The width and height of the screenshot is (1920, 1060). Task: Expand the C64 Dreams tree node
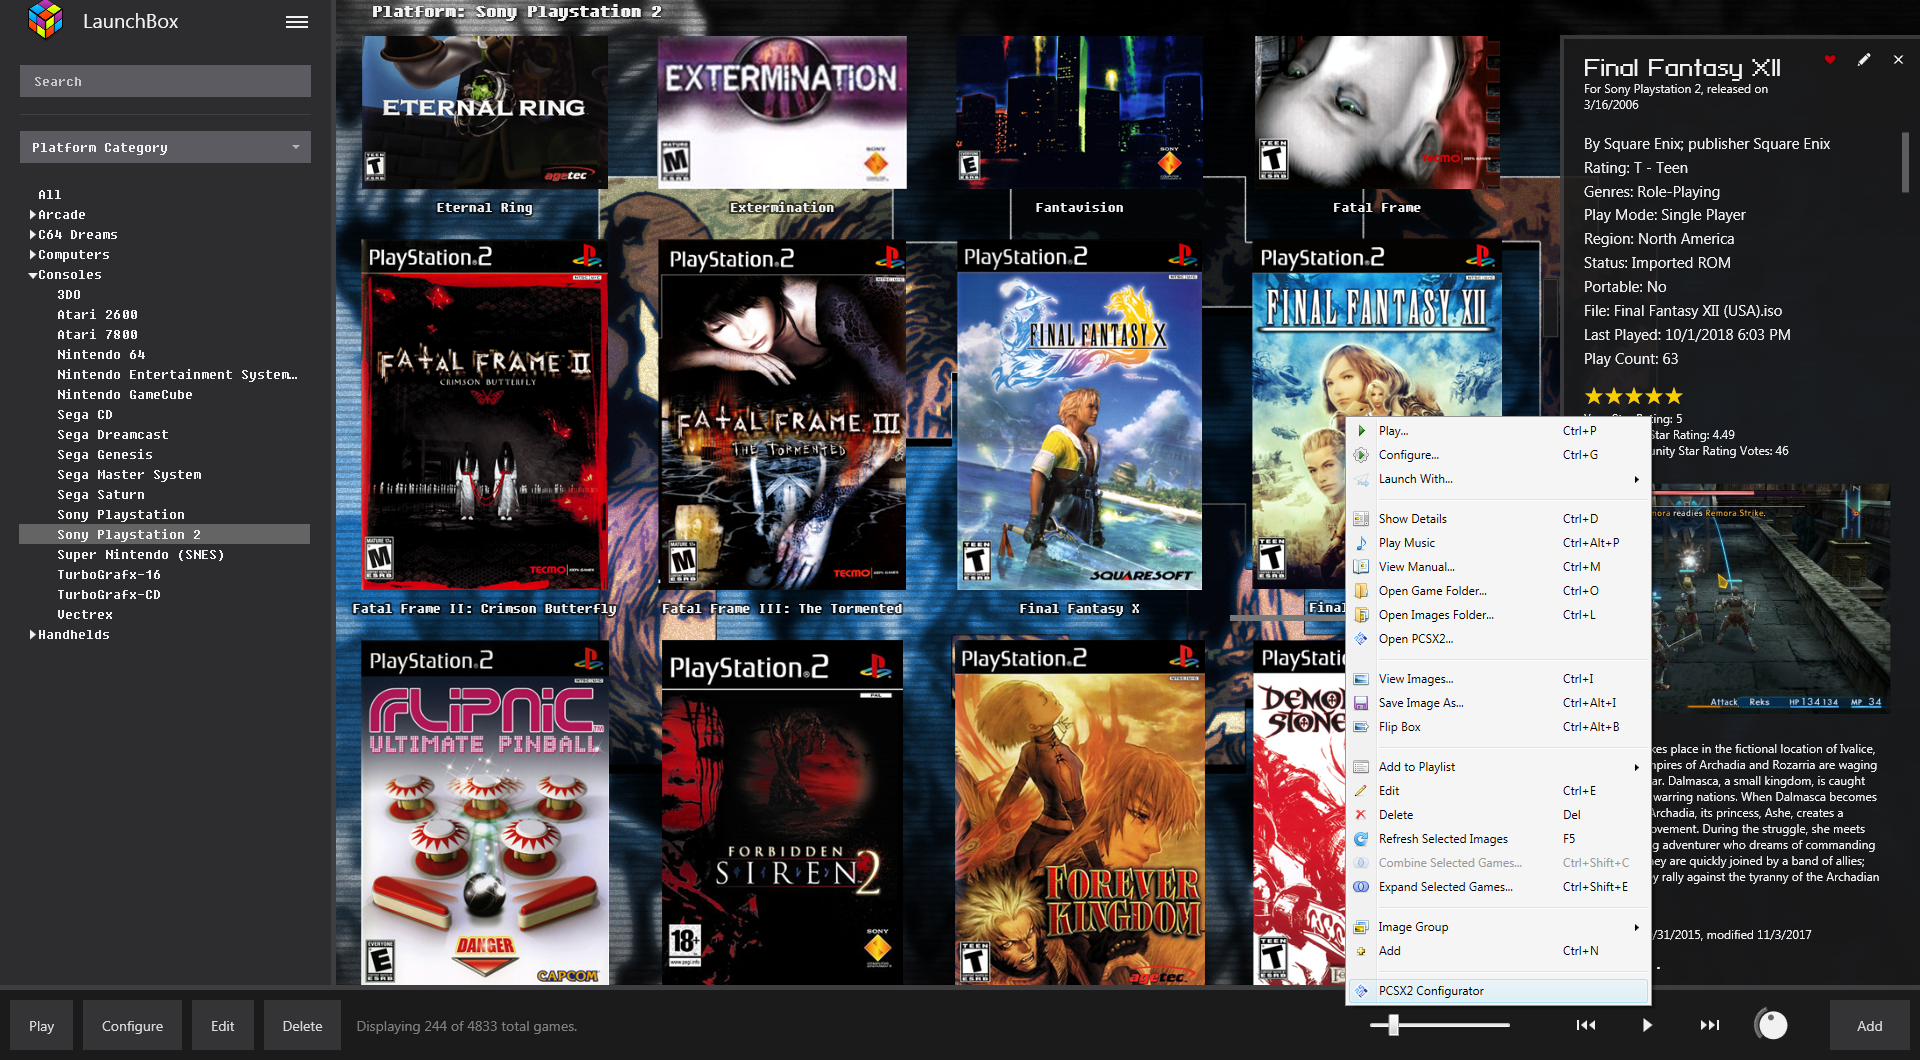[33, 235]
